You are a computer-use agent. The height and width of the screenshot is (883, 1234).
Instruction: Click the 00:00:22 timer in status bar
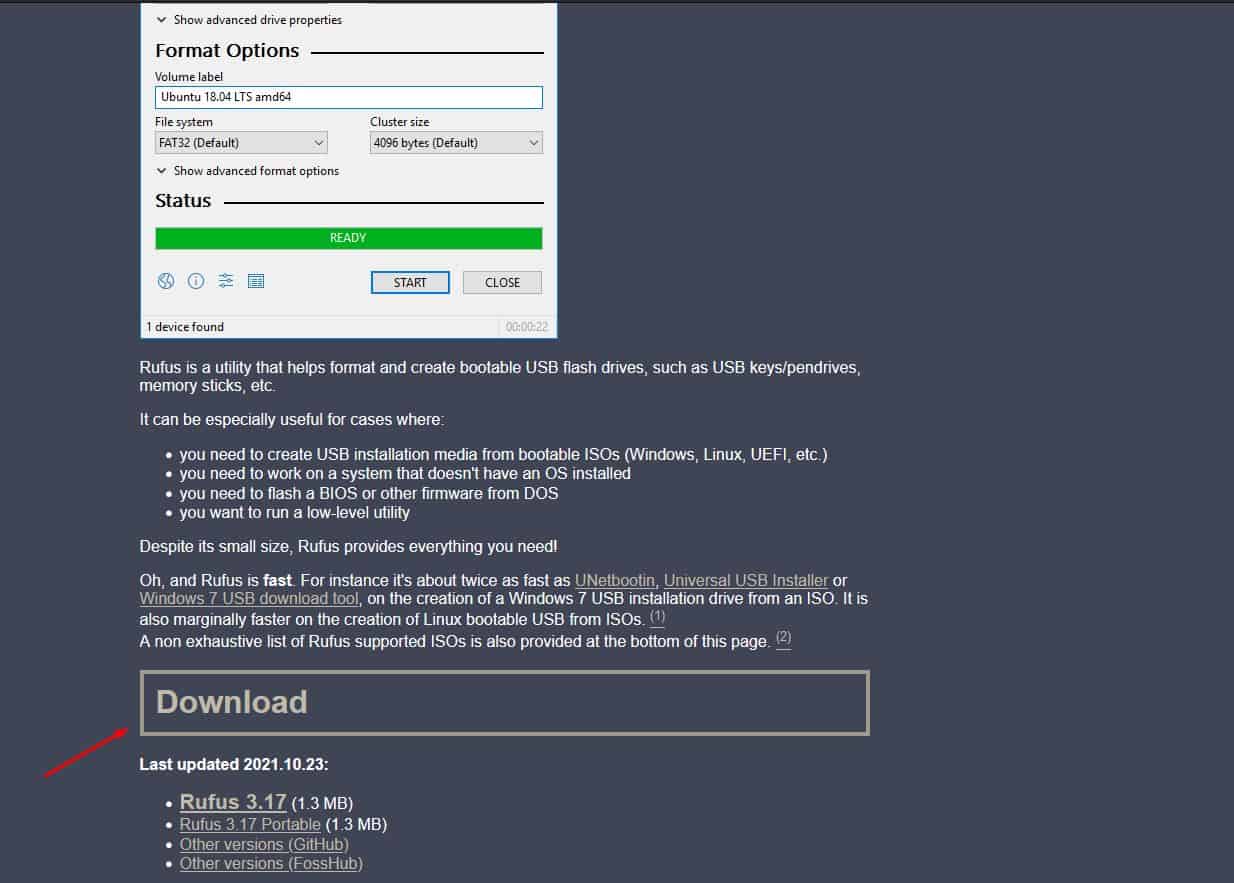click(527, 327)
